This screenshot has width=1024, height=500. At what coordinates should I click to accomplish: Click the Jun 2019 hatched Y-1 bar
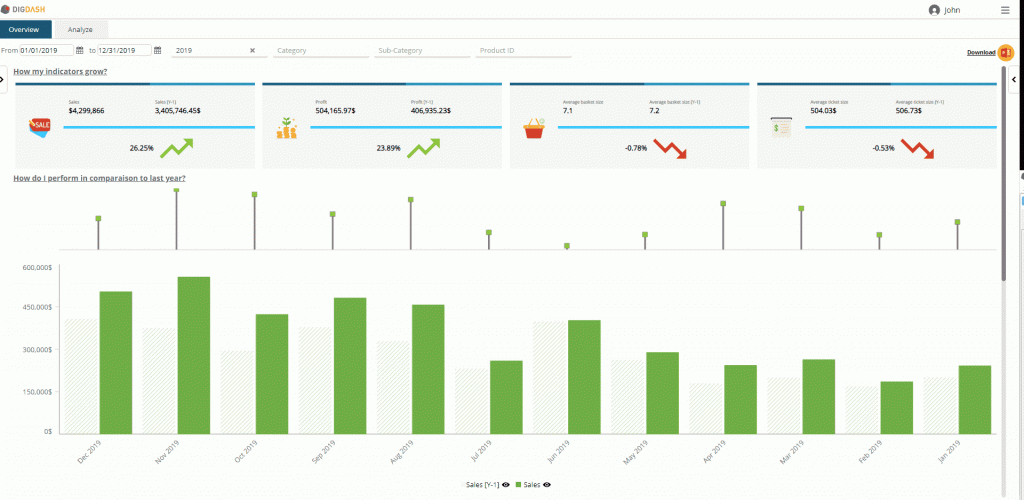point(551,378)
